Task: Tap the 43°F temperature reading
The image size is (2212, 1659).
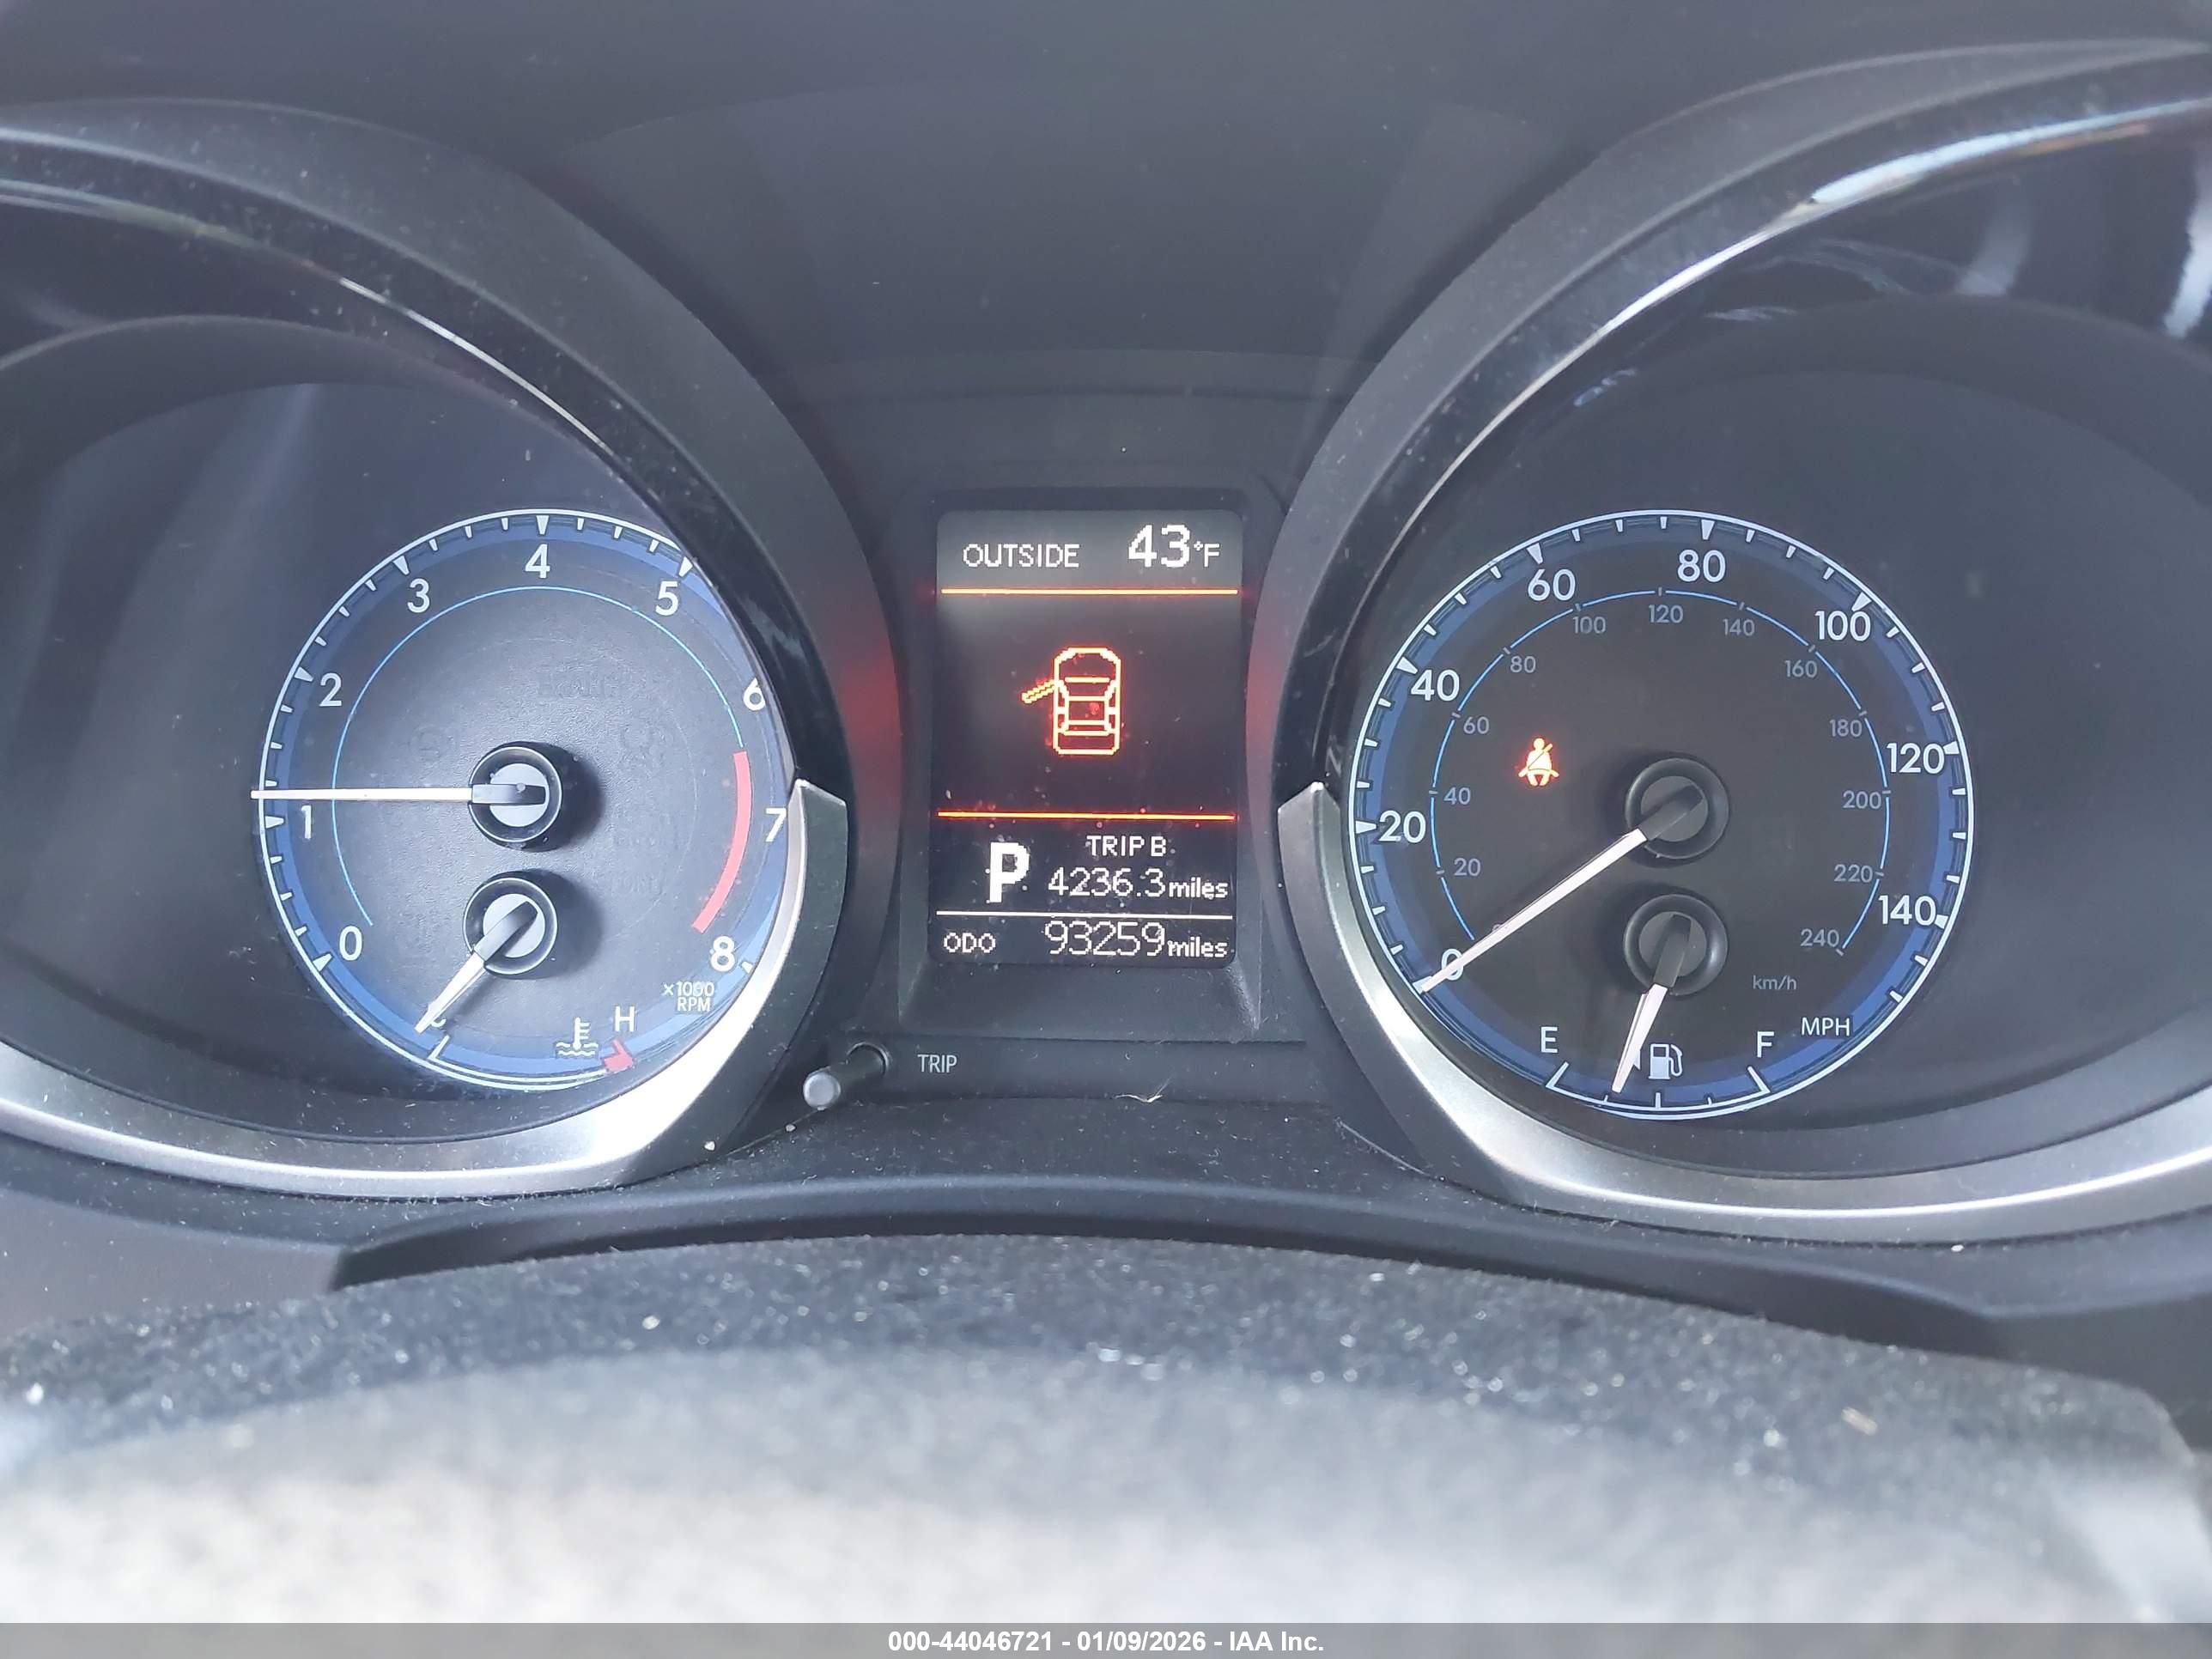Action: coord(1174,547)
